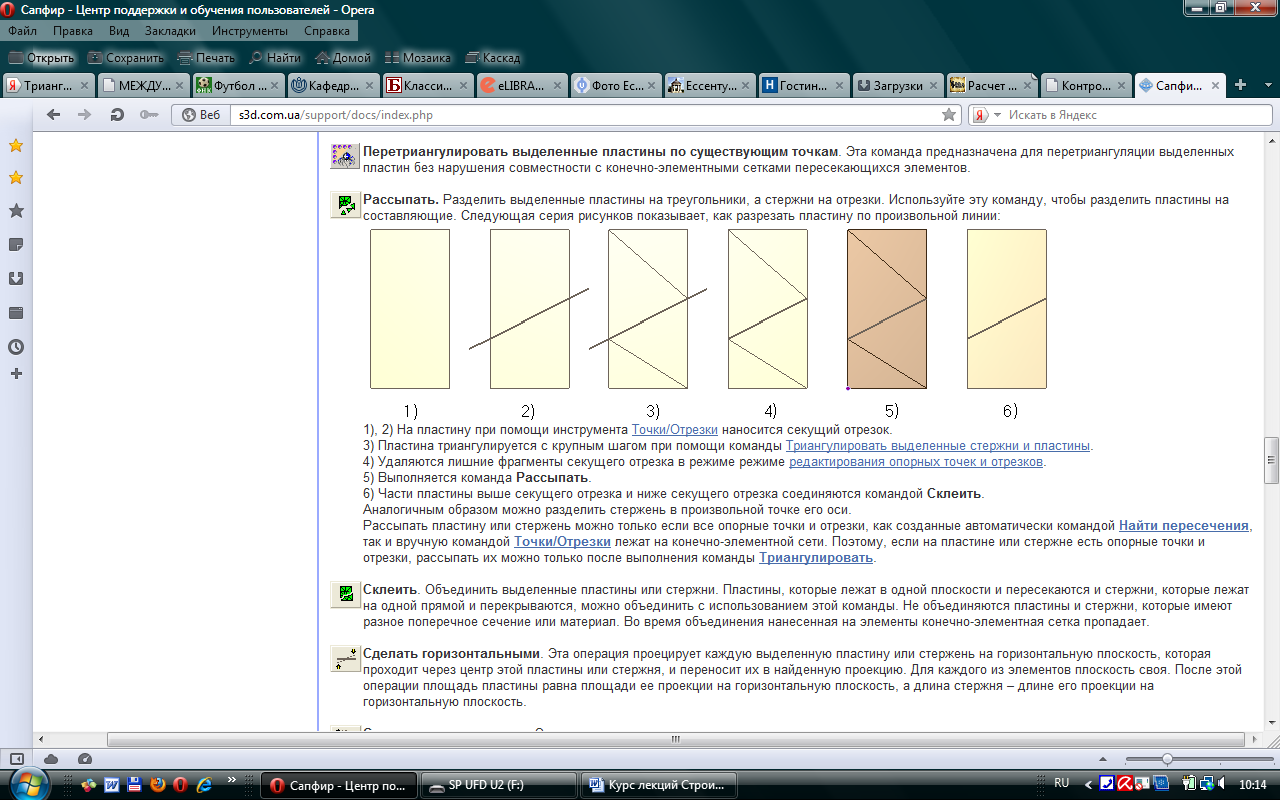Click the horizontal page scrollbar
Screen dimensions: 1280x800
pos(675,740)
